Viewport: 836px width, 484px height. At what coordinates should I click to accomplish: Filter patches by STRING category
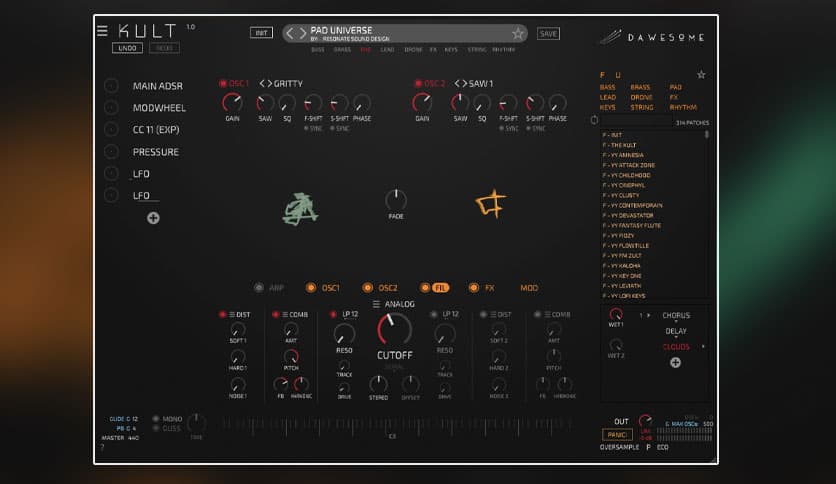(x=641, y=107)
